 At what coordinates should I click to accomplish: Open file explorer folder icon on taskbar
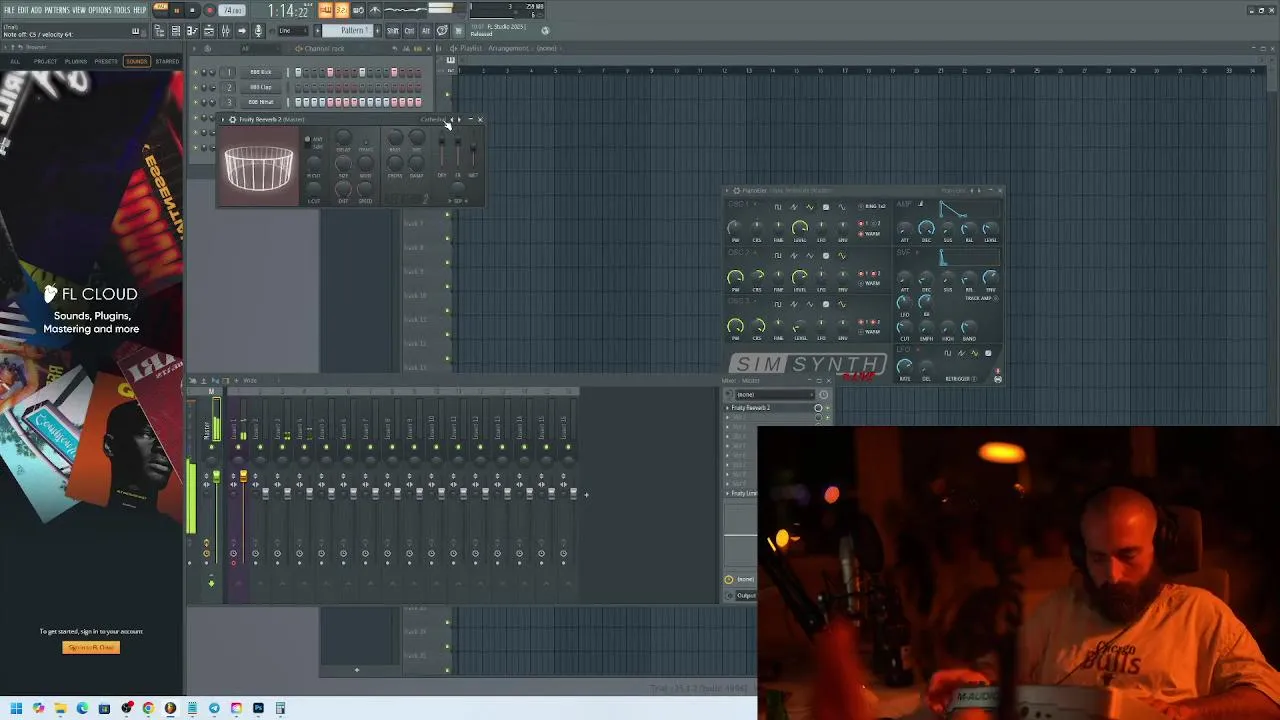pyautogui.click(x=60, y=708)
